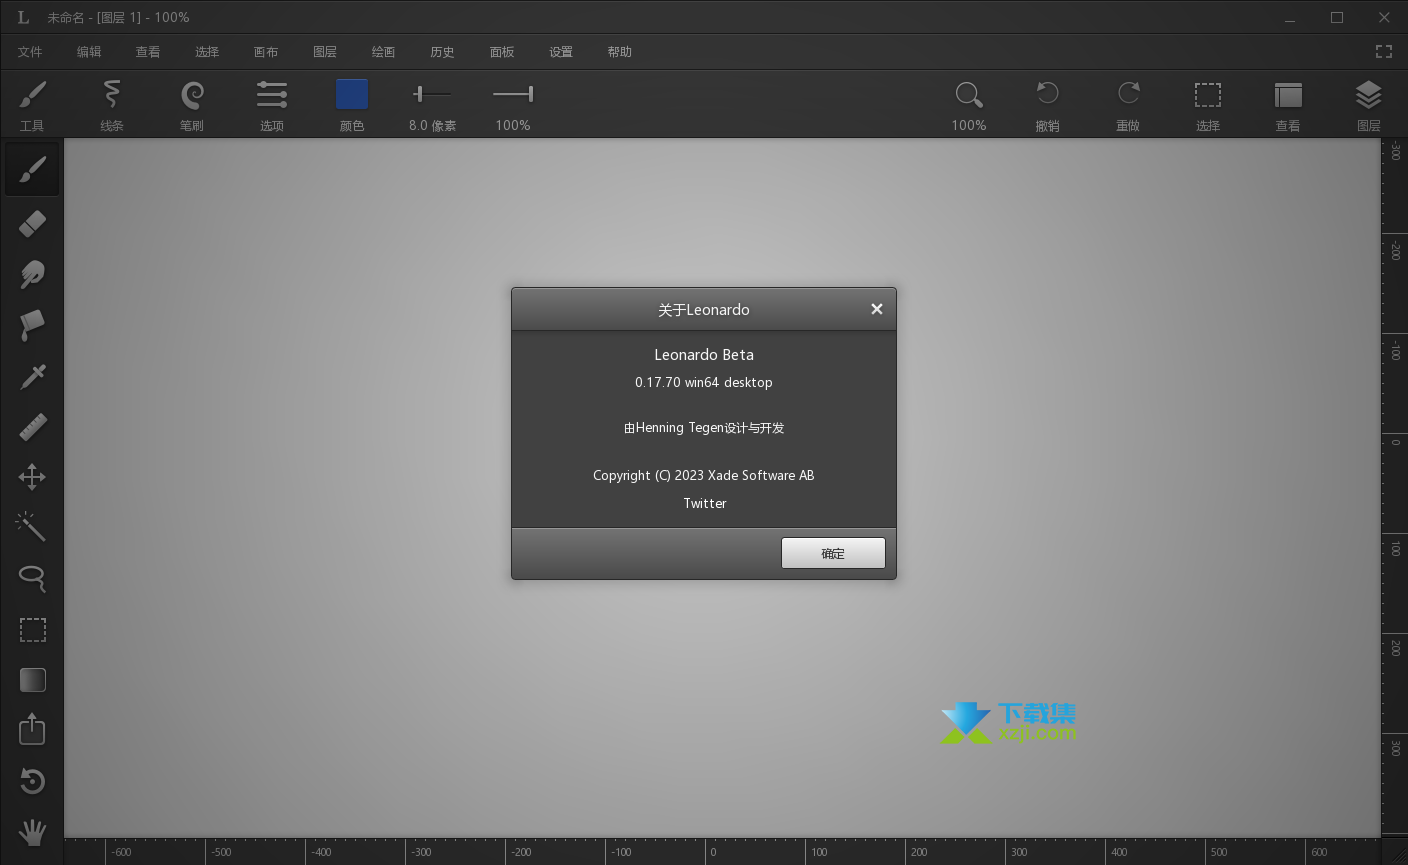Open the 线条 line style options
The image size is (1408, 865).
point(112,105)
